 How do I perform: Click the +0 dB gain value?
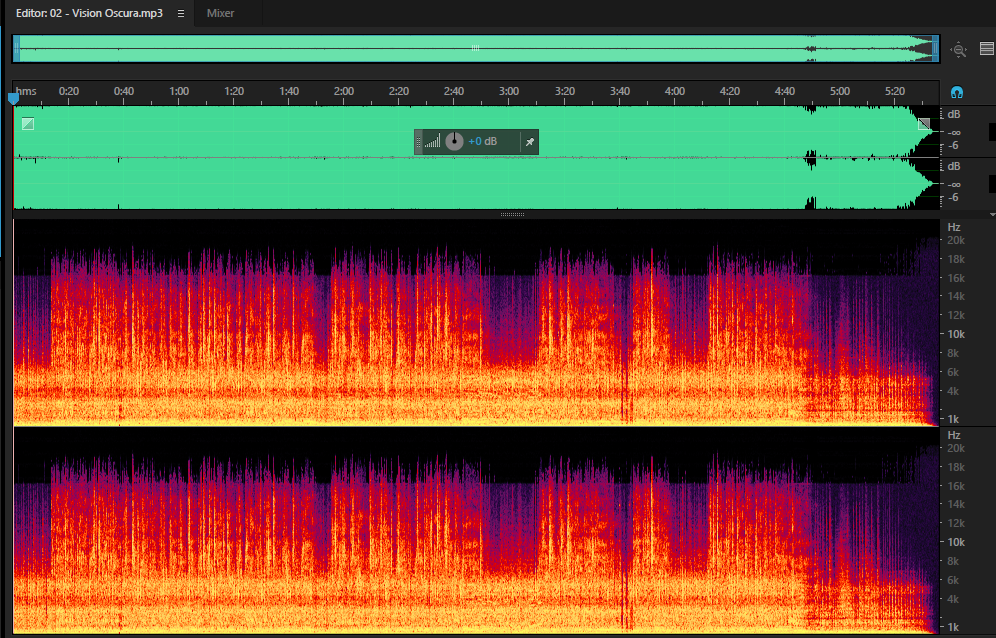[483, 142]
